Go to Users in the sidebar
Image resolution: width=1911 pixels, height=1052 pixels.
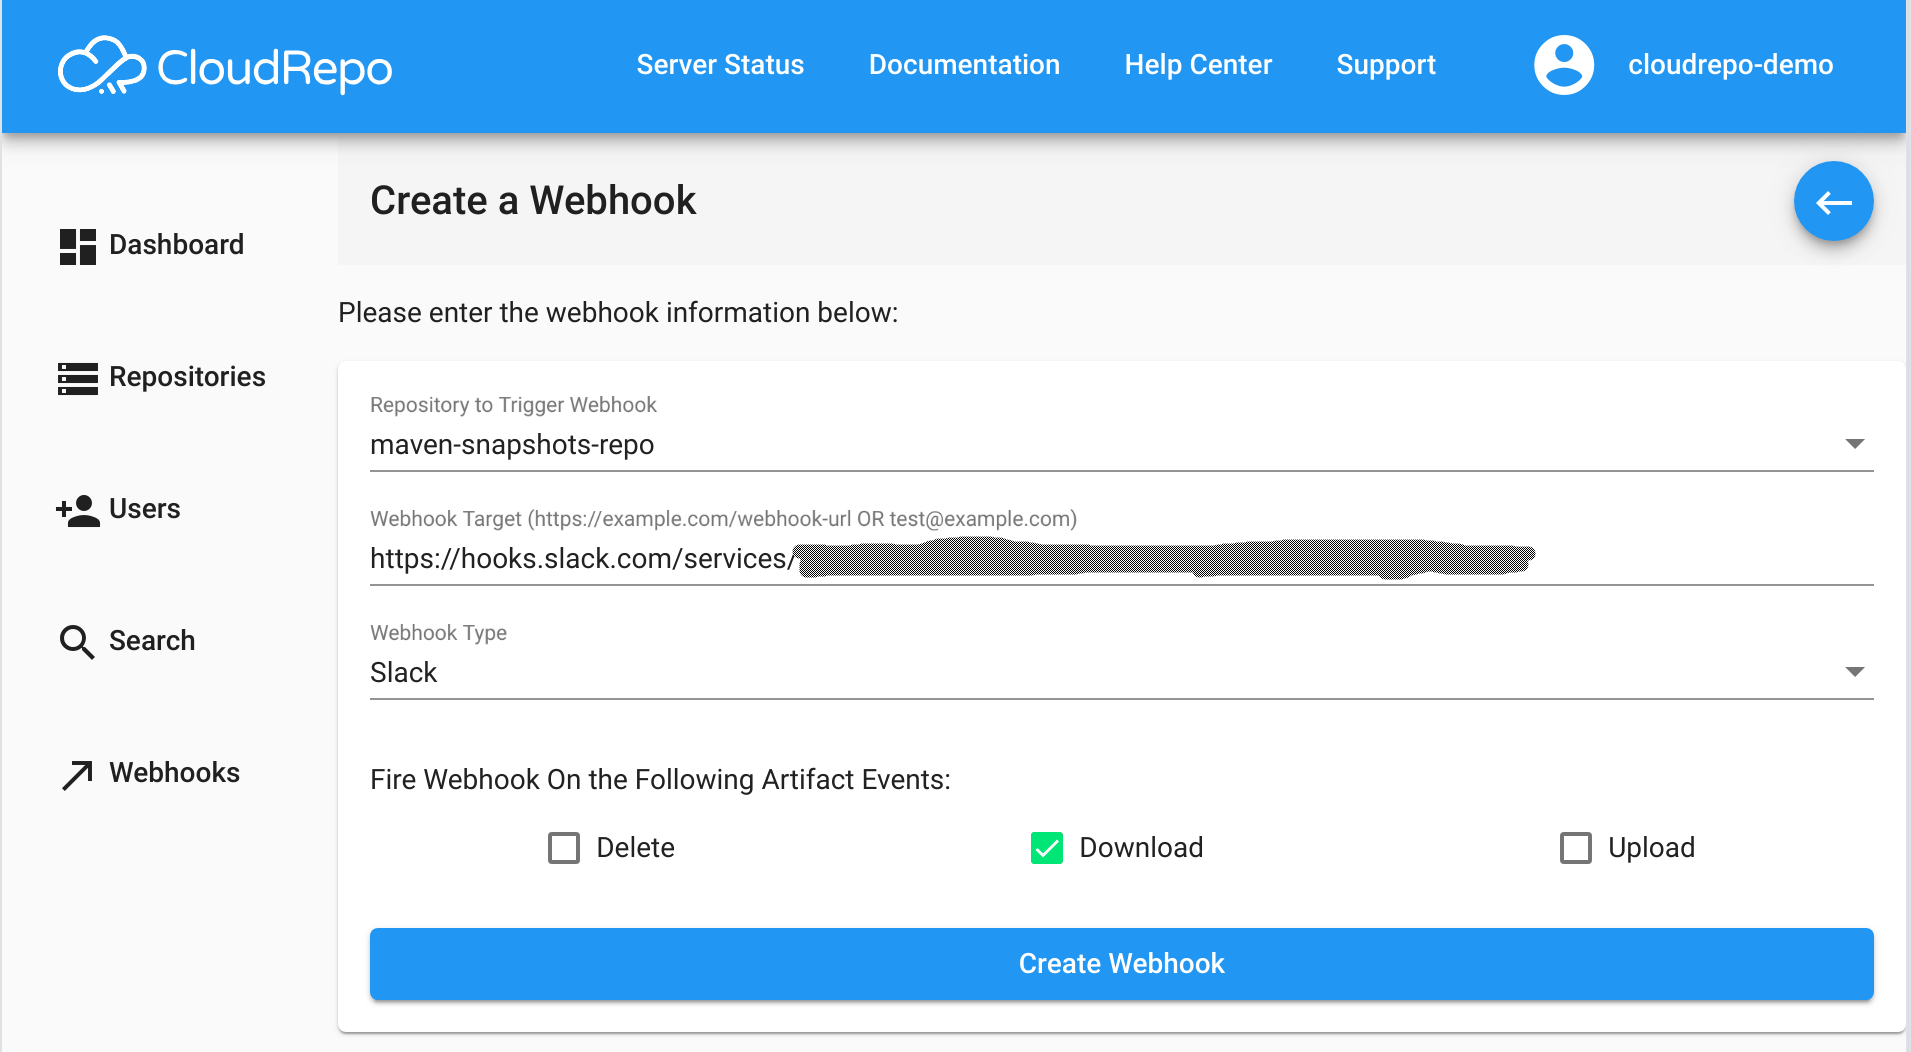point(145,509)
